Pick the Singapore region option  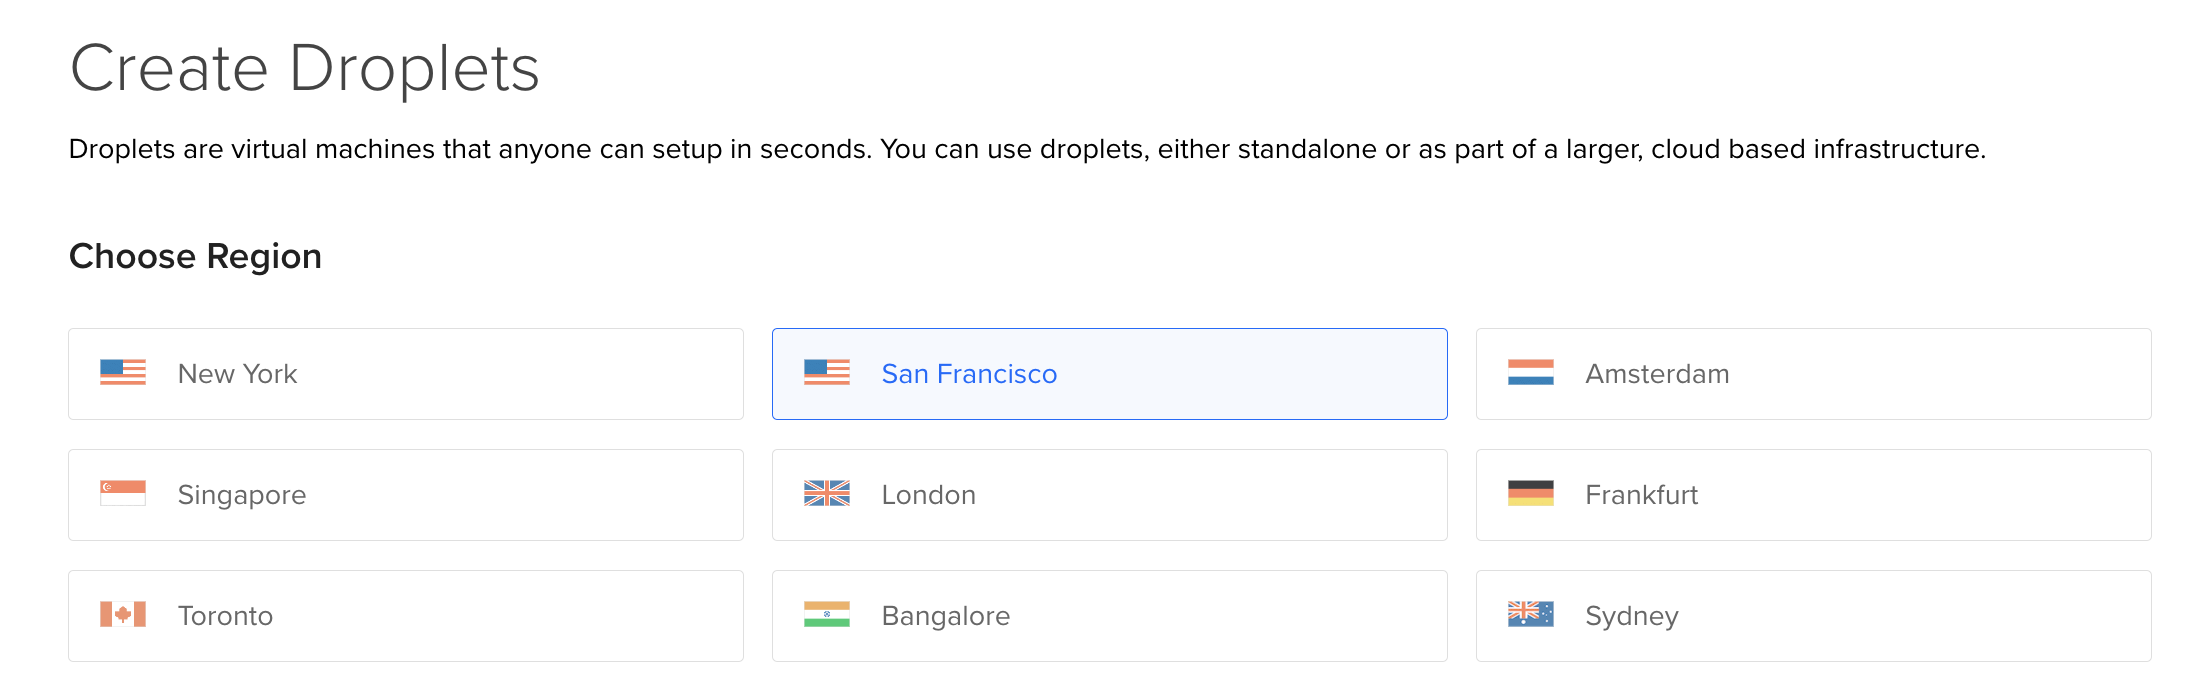(x=406, y=495)
